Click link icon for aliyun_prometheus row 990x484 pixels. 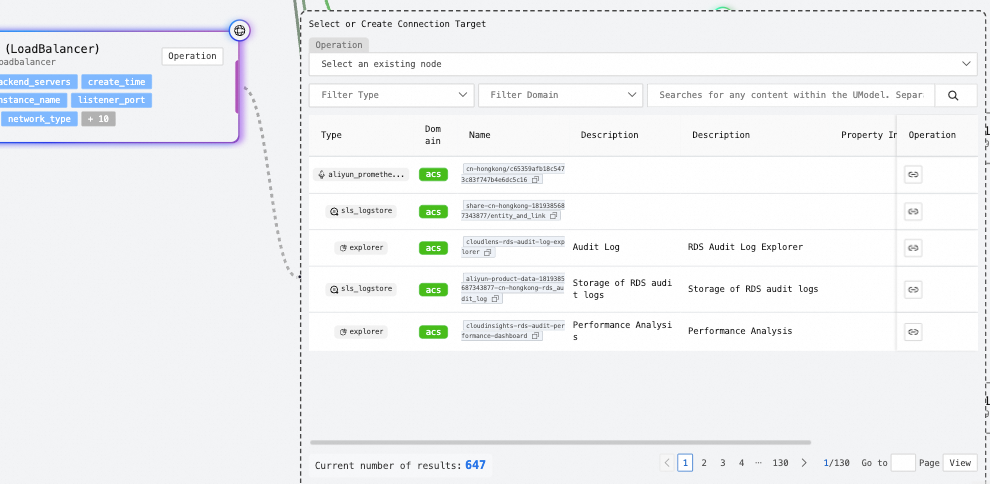[x=913, y=175]
